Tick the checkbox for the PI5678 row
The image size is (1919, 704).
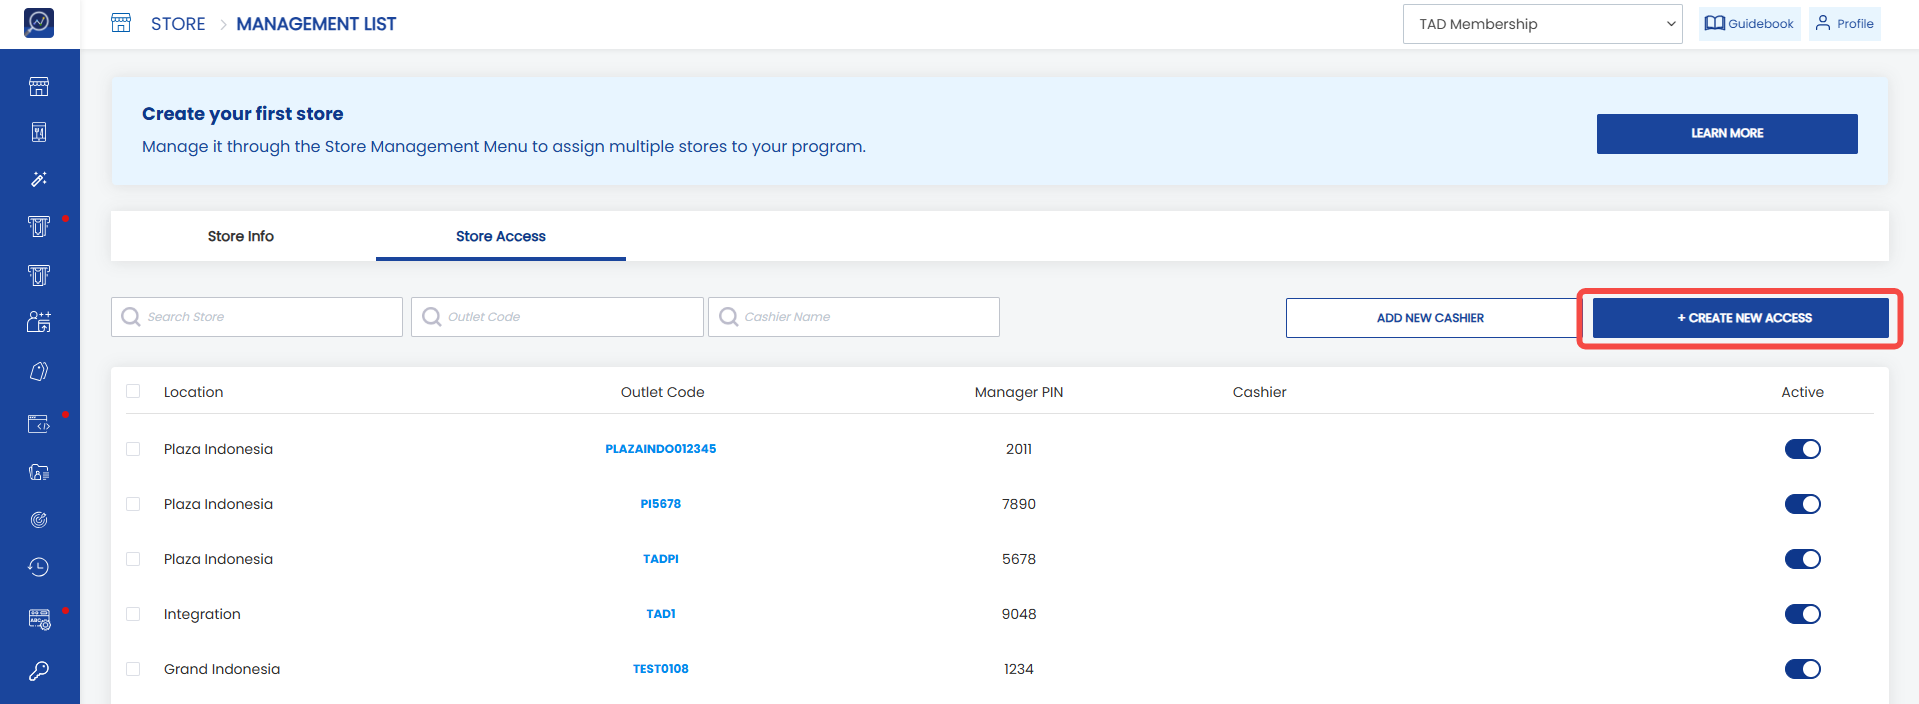133,504
